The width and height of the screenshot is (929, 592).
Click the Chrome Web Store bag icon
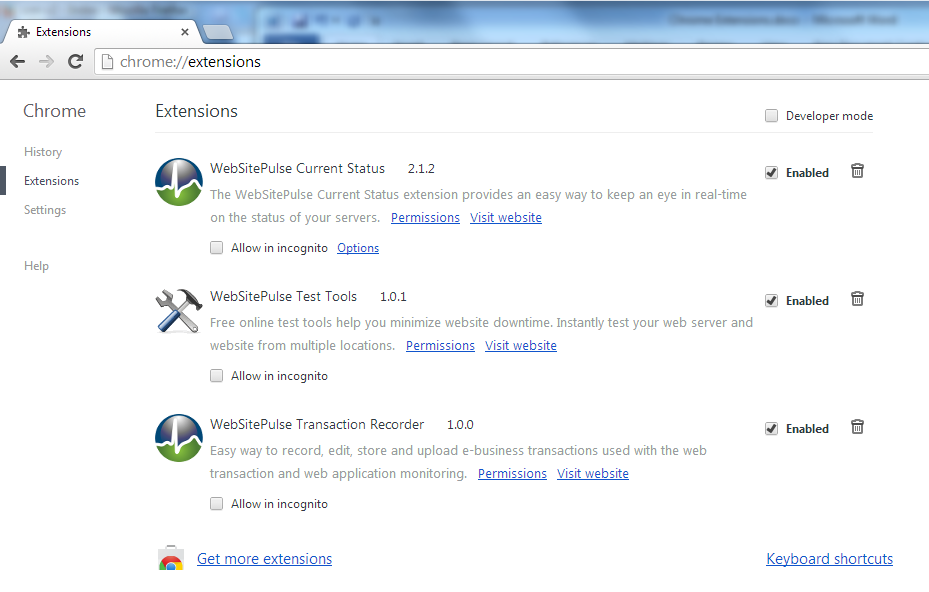pyautogui.click(x=171, y=558)
